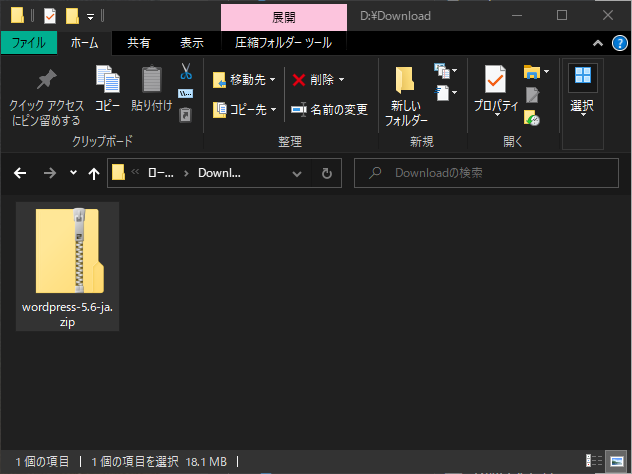Go forward with the right arrow
Viewport: 632px width, 474px height.
pyautogui.click(x=50, y=173)
